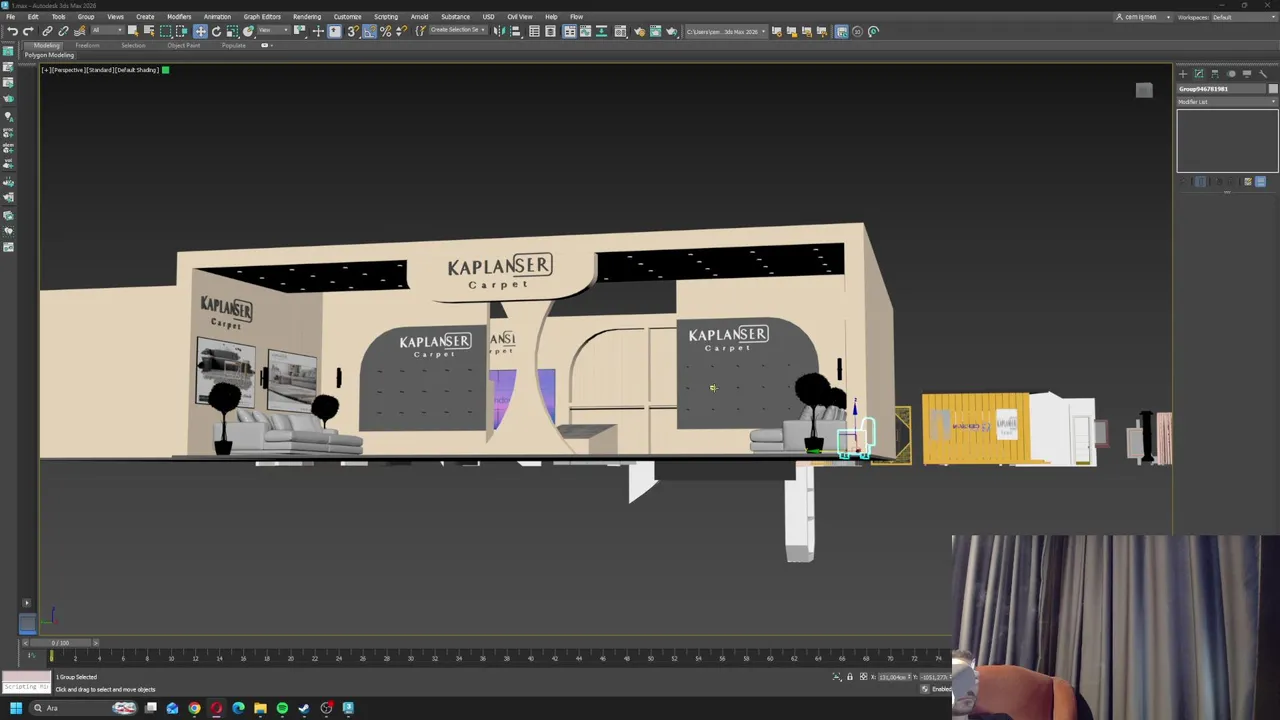The width and height of the screenshot is (1280, 720).
Task: Open the Rendering menu
Action: click(307, 17)
